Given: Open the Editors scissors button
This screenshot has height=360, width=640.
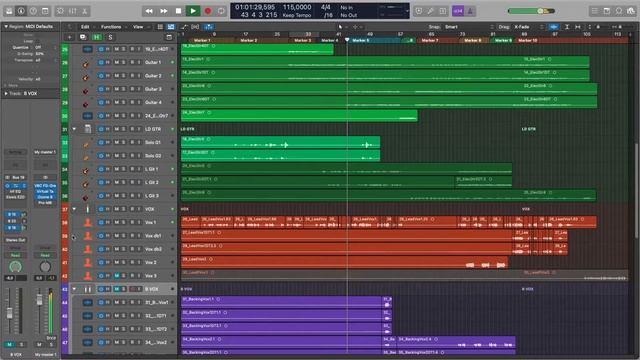Looking at the screenshot, I should [x=85, y=11].
